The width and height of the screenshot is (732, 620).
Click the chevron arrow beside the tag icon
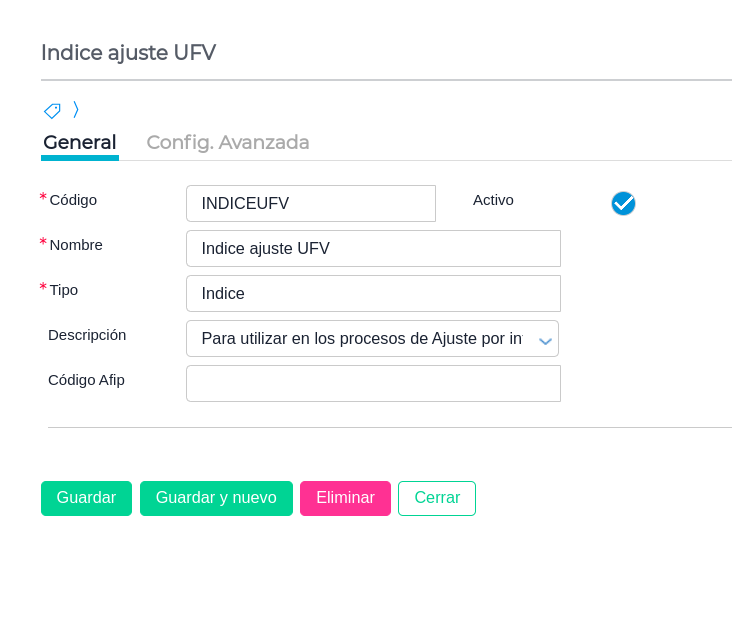click(x=76, y=109)
